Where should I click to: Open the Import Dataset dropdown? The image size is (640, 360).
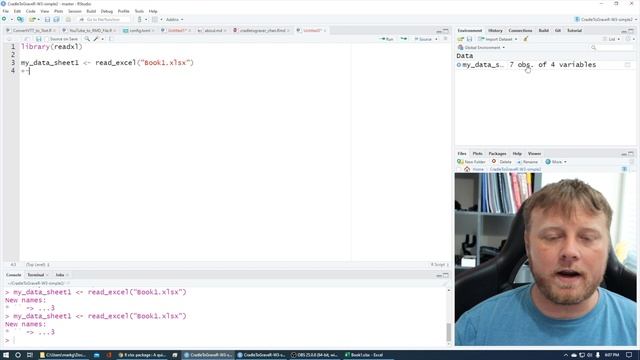click(x=498, y=39)
